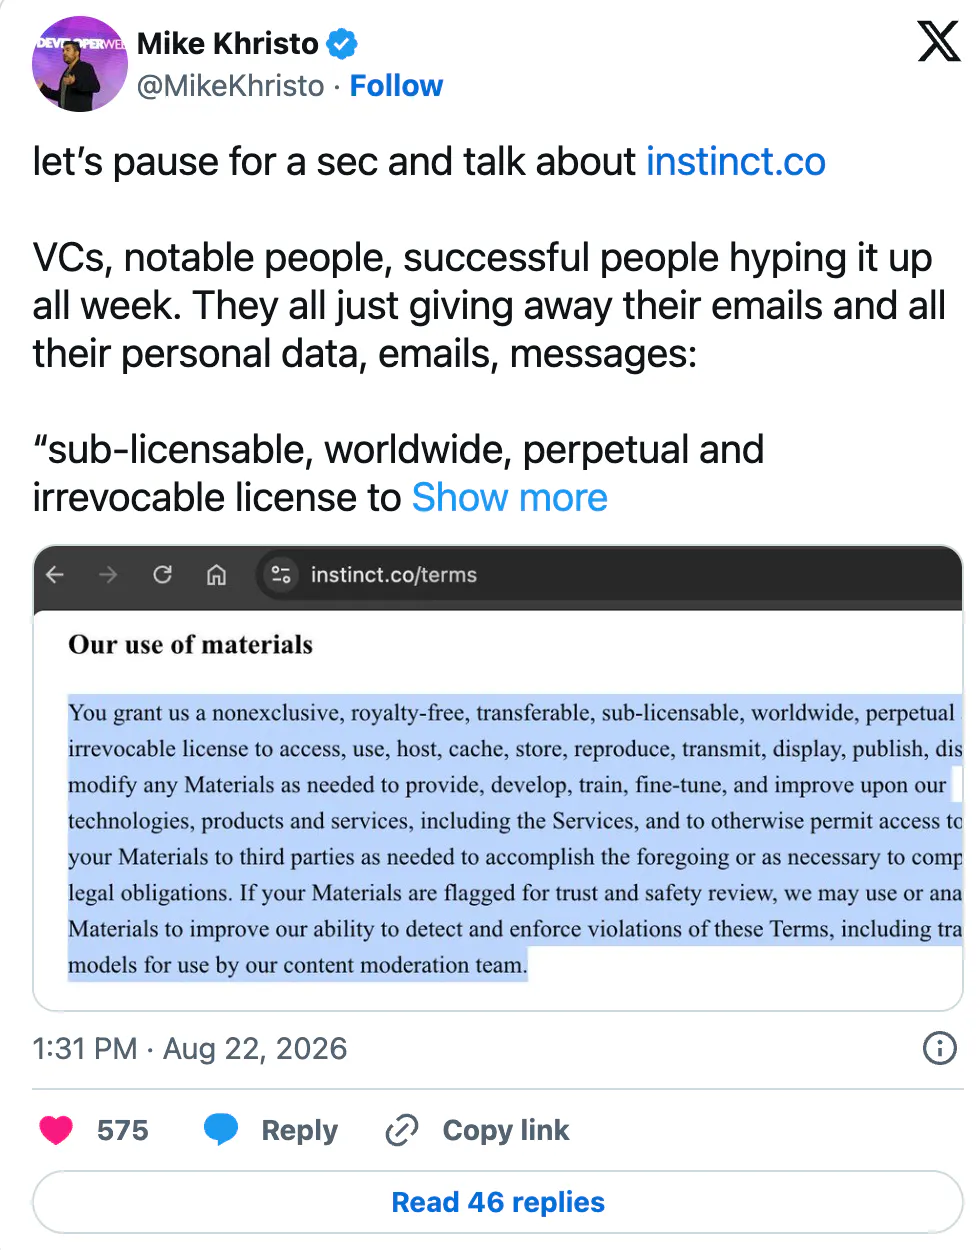Open the instinct.co link

click(x=736, y=161)
